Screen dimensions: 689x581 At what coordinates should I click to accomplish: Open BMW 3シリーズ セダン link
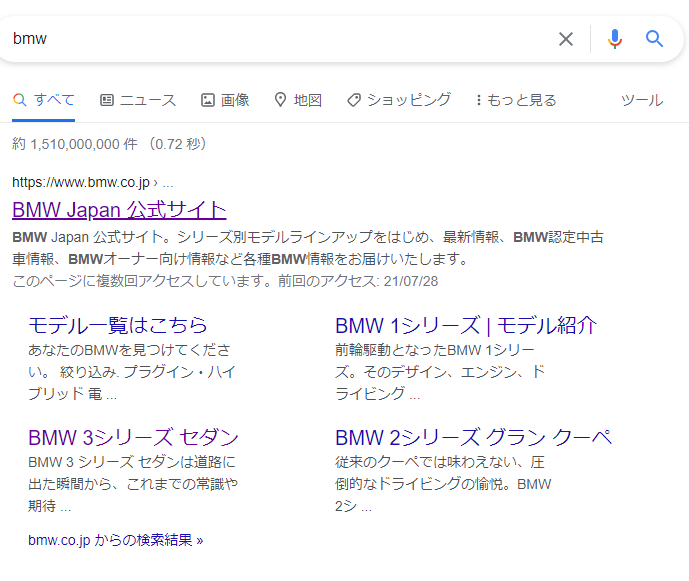point(133,437)
